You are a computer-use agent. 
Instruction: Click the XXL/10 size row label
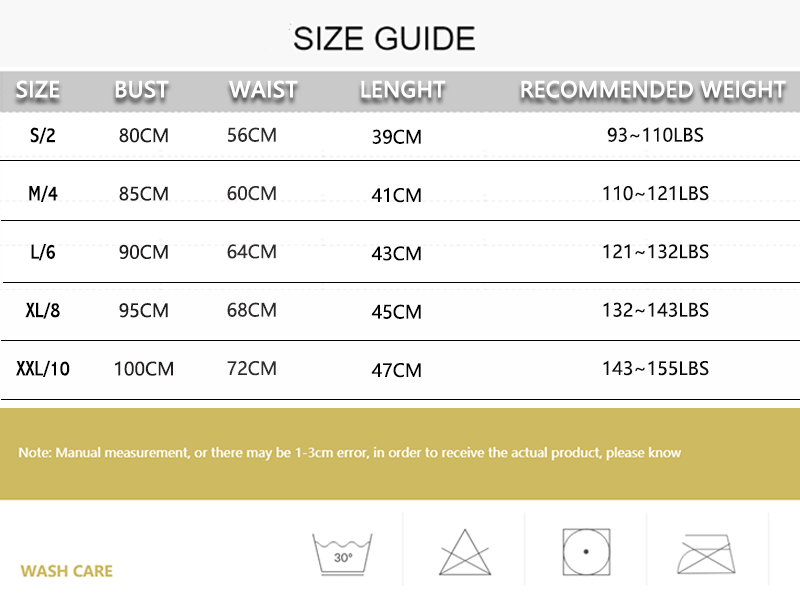tap(43, 369)
